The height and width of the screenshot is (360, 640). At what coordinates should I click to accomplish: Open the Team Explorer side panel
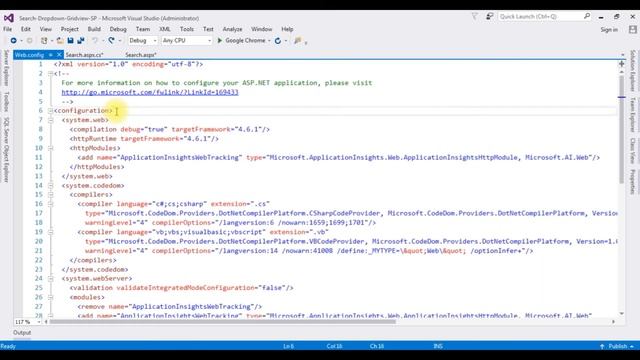pyautogui.click(x=633, y=115)
